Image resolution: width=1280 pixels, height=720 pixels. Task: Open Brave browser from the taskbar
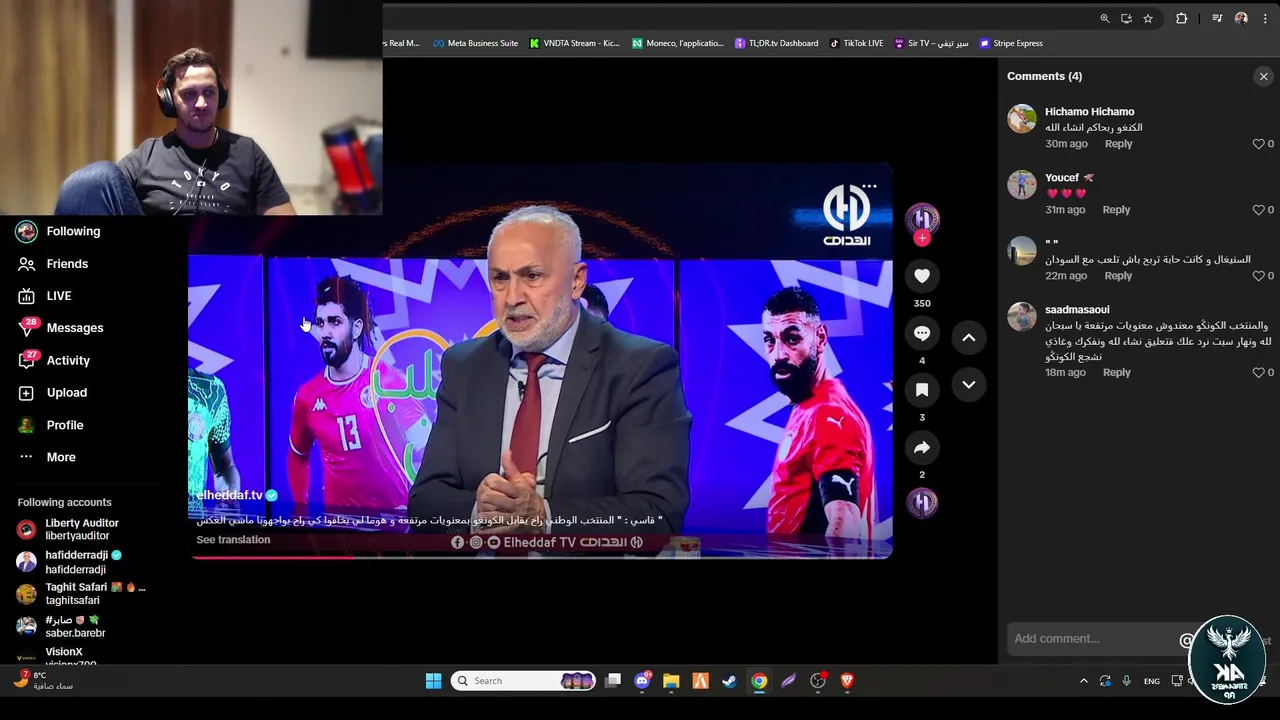point(848,681)
